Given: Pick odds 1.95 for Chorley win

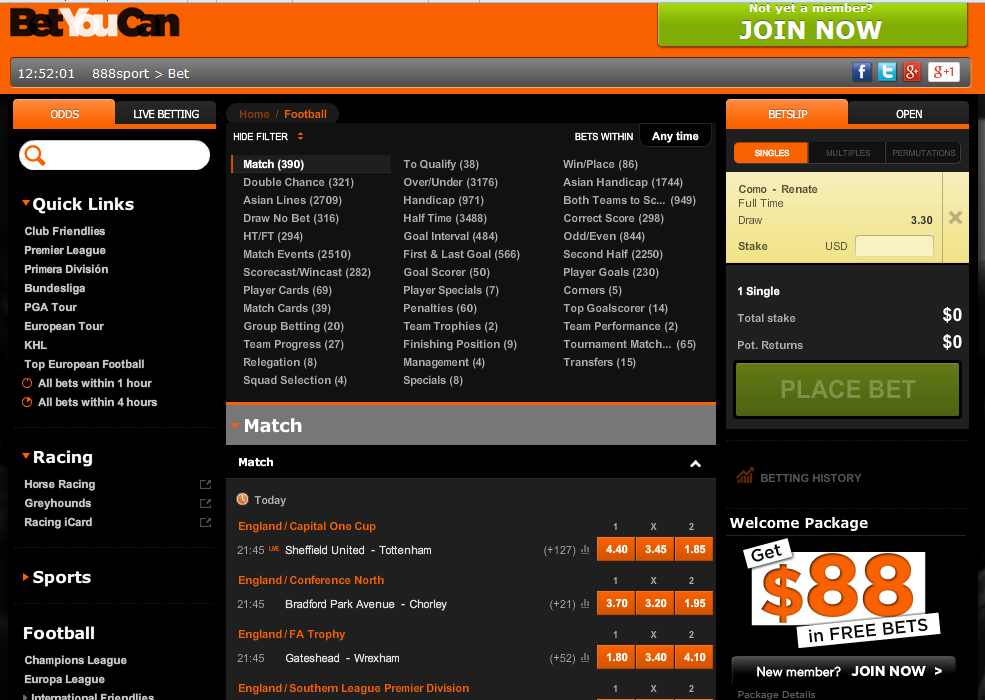Looking at the screenshot, I should tap(694, 603).
